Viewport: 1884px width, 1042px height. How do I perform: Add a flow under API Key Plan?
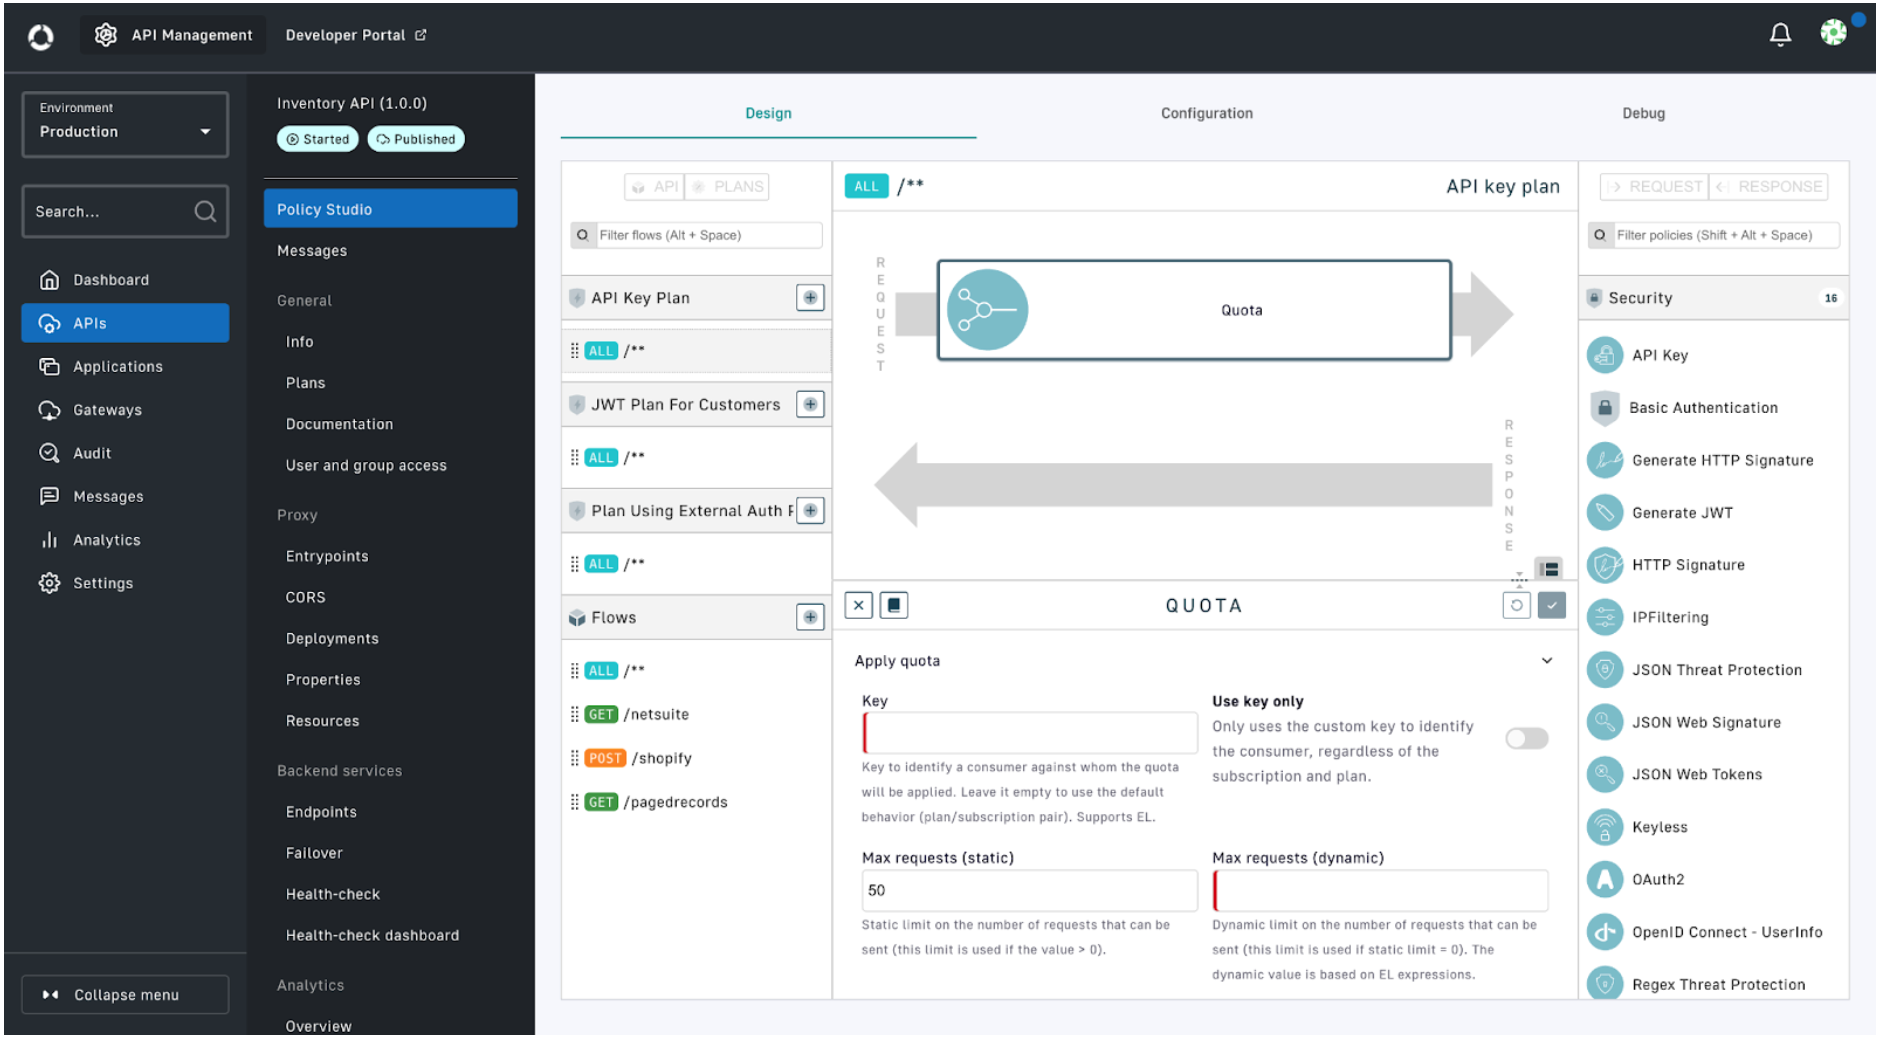pos(810,297)
